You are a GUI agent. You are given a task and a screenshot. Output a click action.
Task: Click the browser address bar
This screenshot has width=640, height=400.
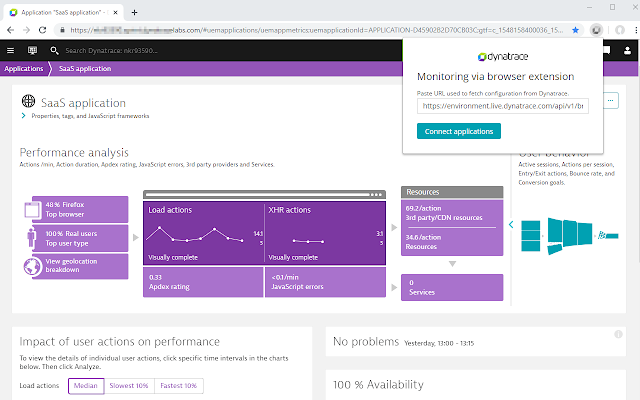coord(316,30)
